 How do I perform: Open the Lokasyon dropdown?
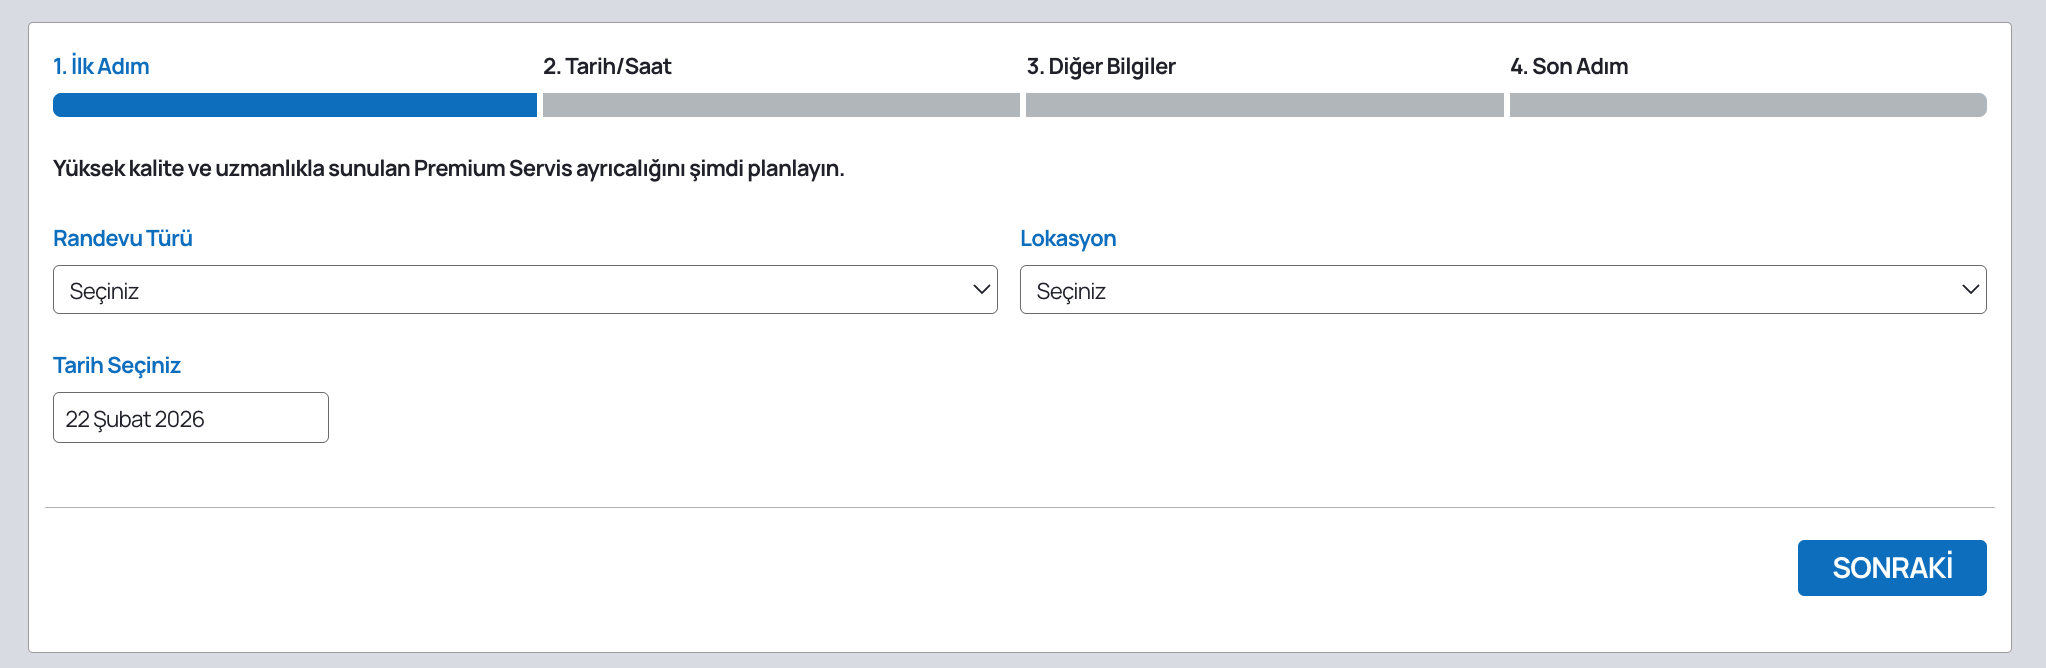click(x=1502, y=290)
